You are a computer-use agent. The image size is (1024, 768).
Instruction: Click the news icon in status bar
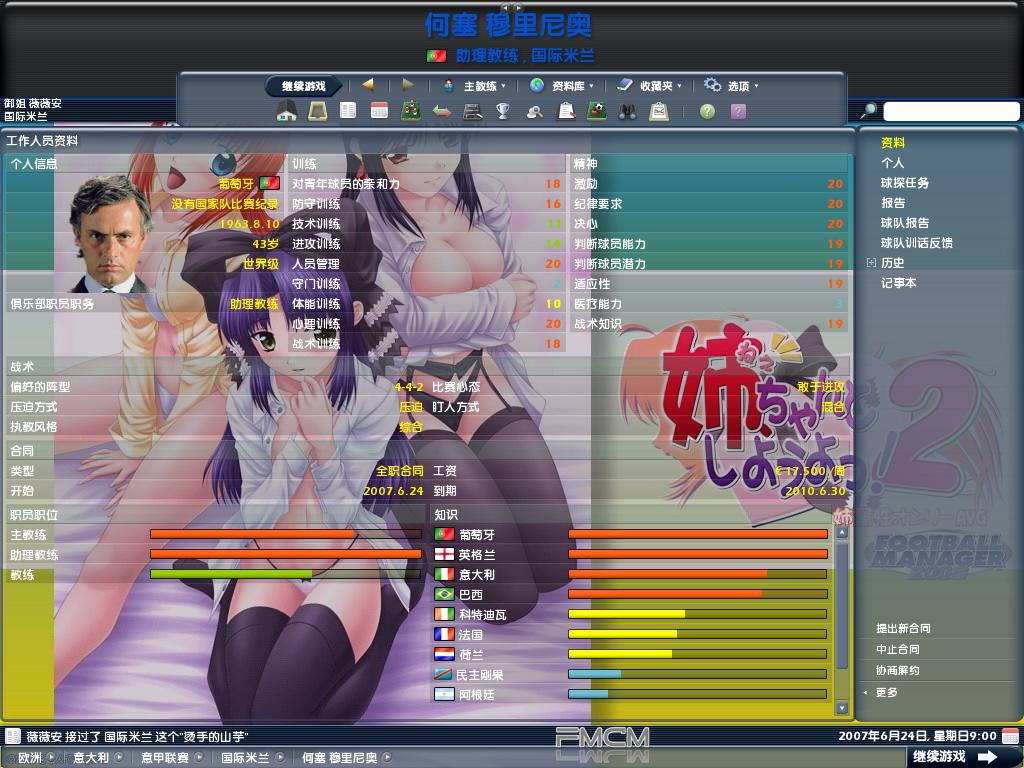[13, 736]
